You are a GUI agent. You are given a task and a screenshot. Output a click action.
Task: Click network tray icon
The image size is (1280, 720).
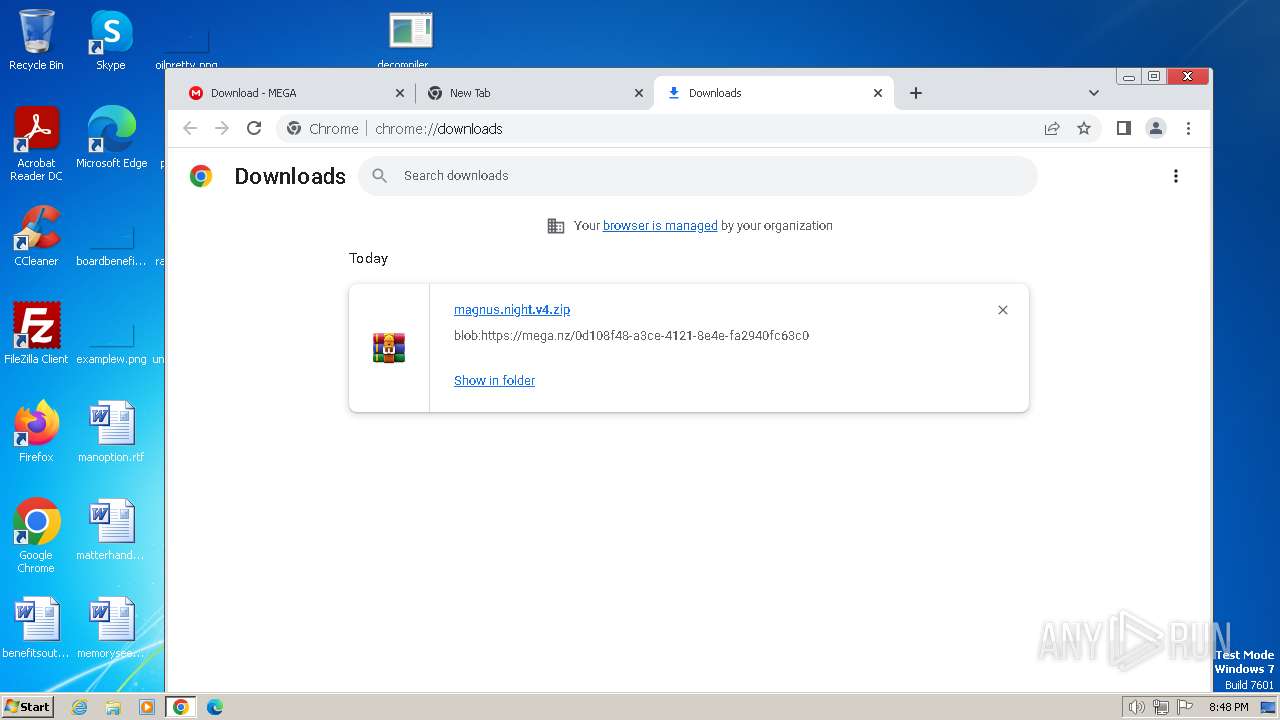(1161, 707)
